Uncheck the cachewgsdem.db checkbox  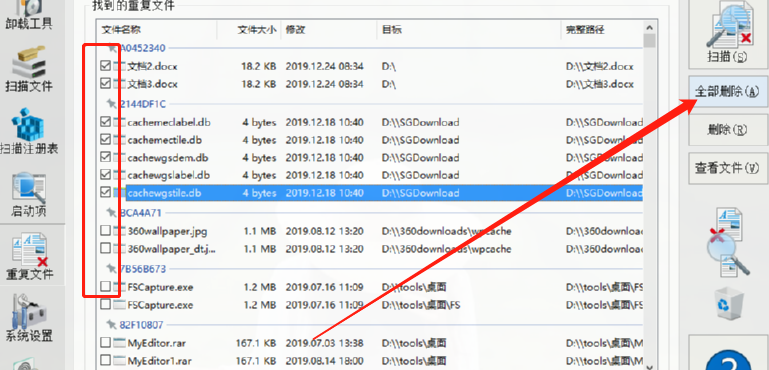[x=105, y=158]
